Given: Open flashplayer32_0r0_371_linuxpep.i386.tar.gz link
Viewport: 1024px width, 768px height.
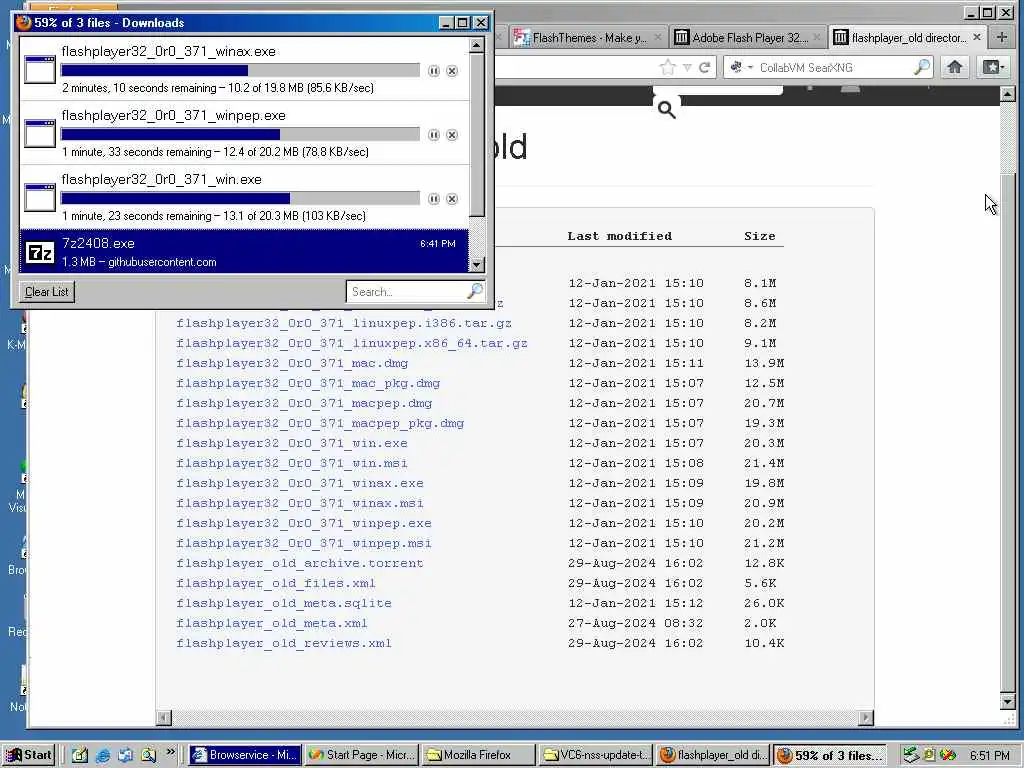Looking at the screenshot, I should coord(344,323).
